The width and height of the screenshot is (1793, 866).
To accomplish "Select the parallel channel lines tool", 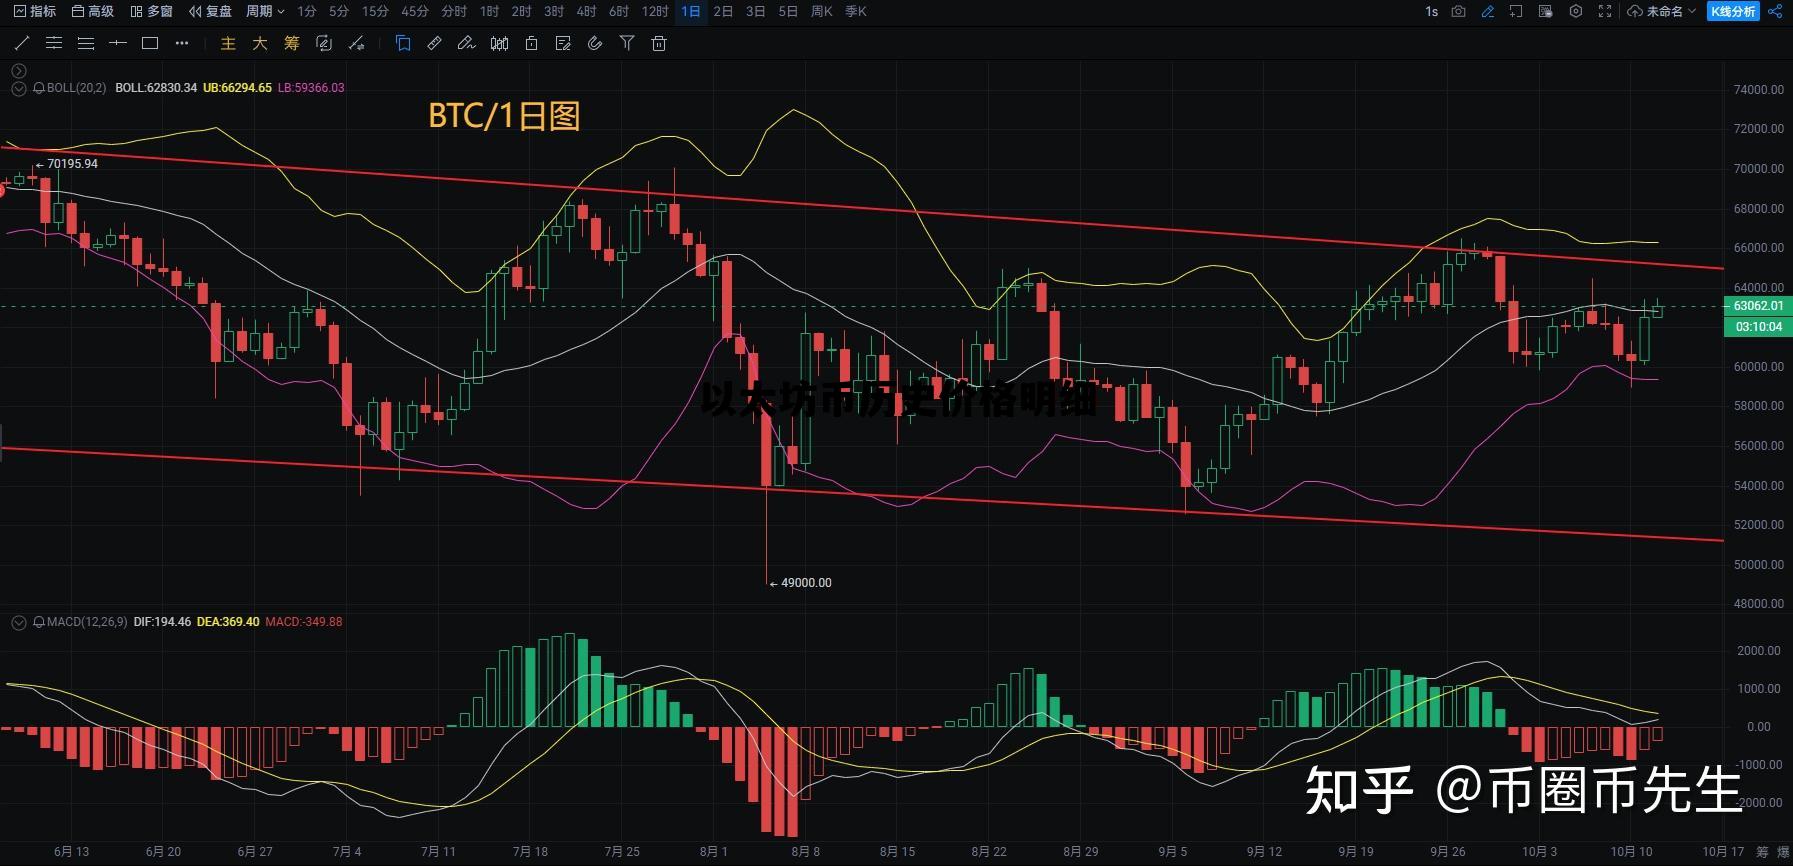I will click(x=54, y=43).
